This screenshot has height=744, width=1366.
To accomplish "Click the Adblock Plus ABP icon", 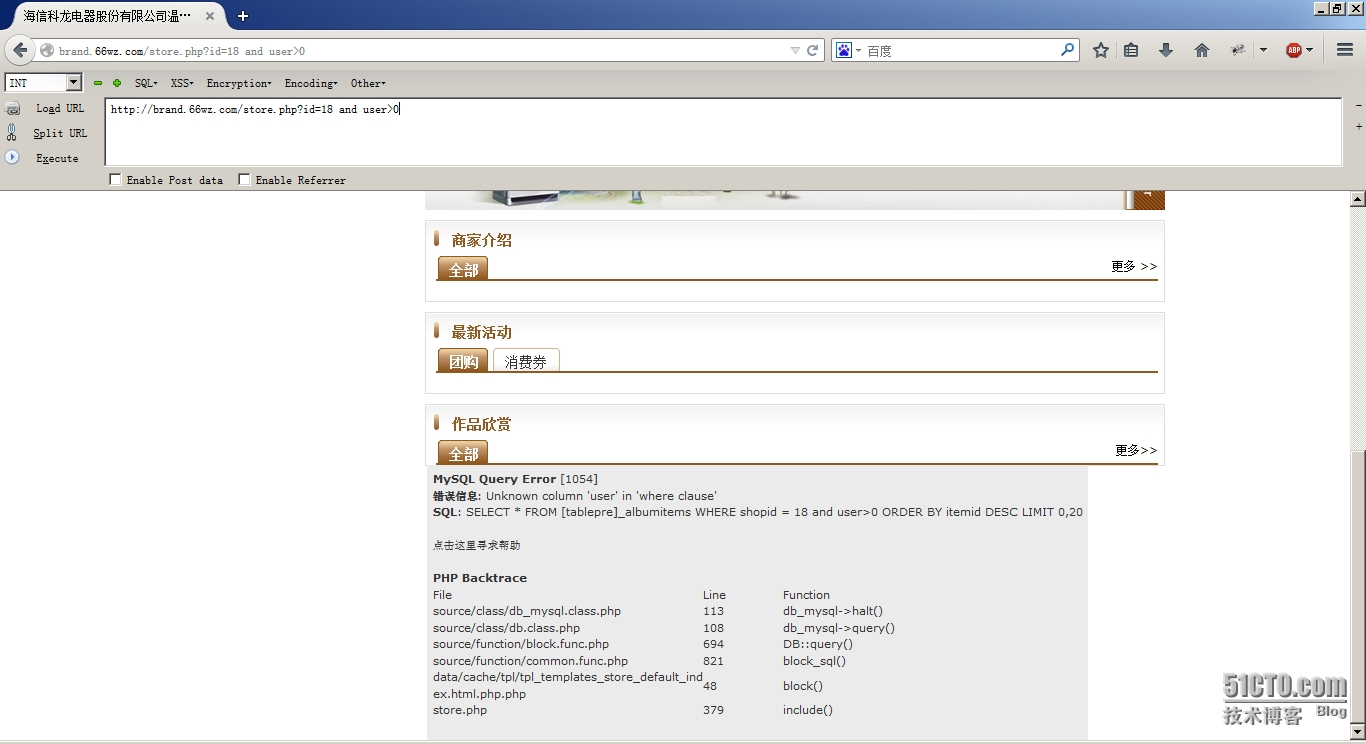I will coord(1294,50).
